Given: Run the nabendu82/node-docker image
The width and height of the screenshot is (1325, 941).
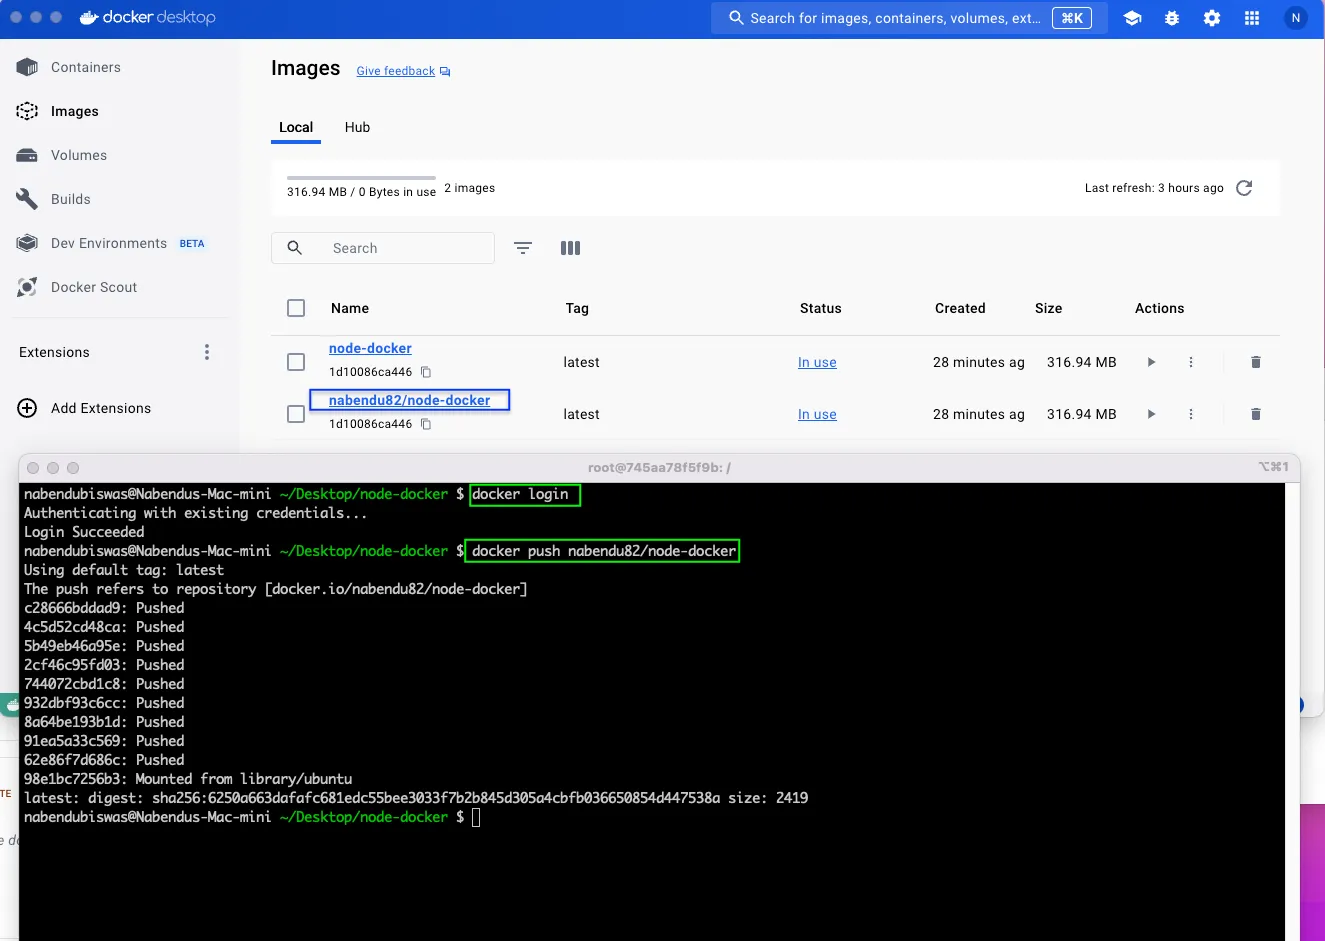Looking at the screenshot, I should click(x=1151, y=414).
